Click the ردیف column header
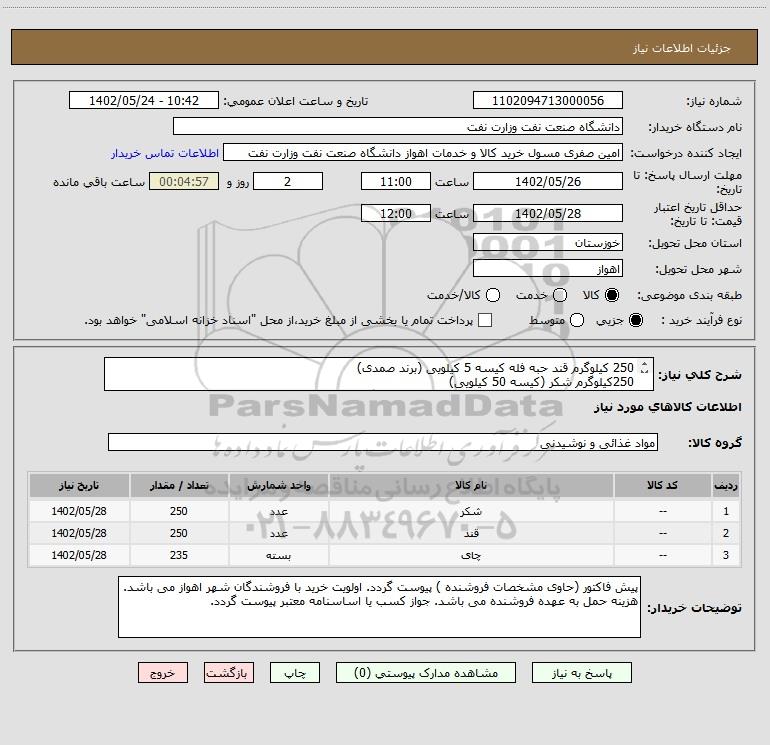Screen dimensions: 770x745 [x=726, y=486]
